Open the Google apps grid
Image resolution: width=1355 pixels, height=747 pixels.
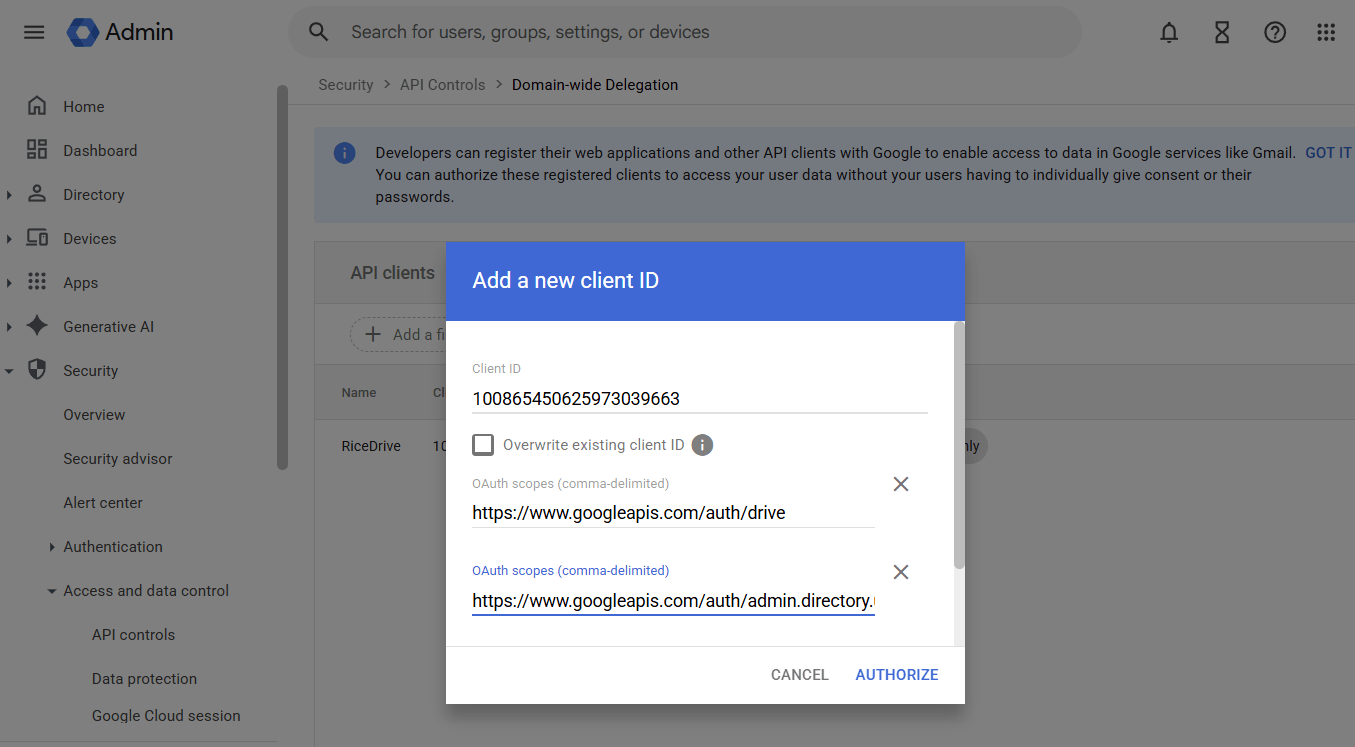(1326, 32)
